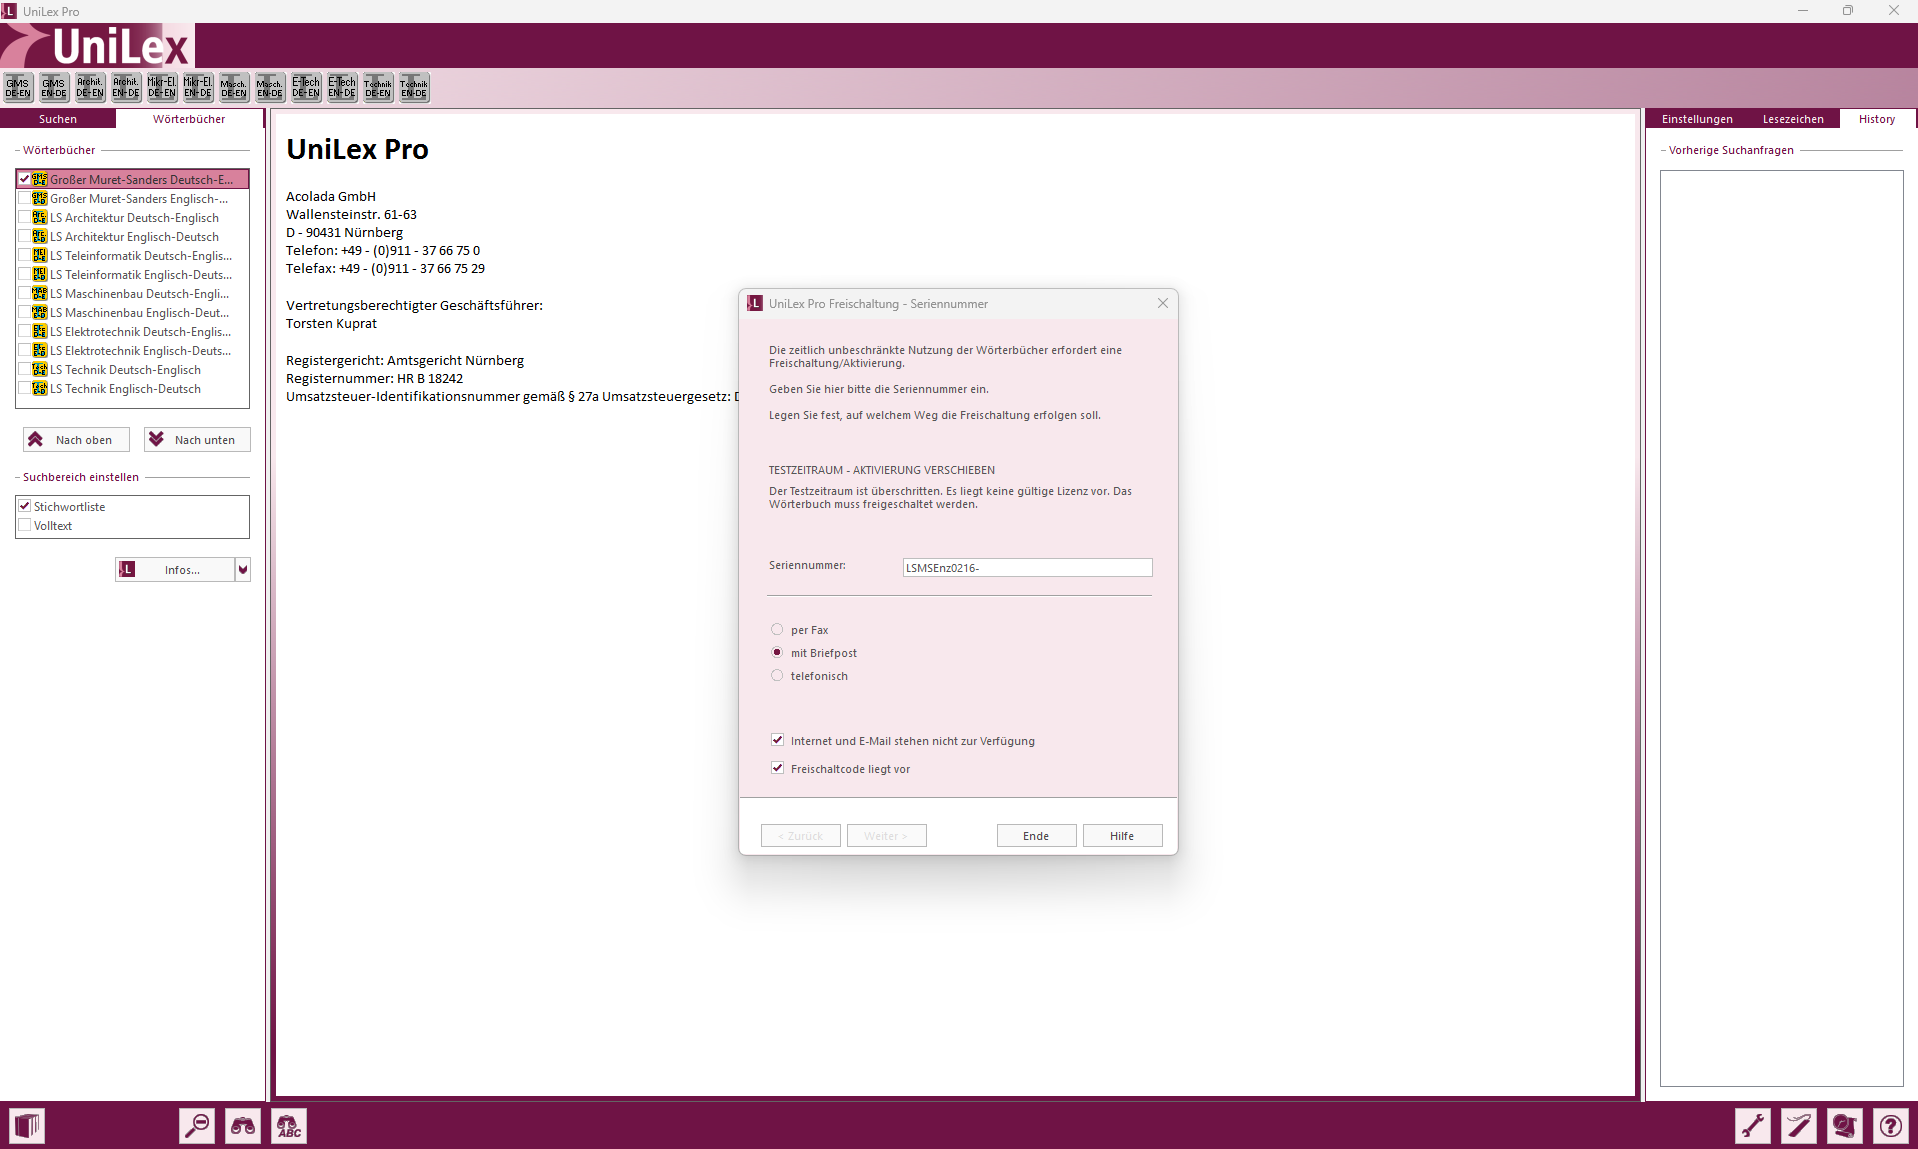Click the magnifier search icon in bottom bar
The width and height of the screenshot is (1918, 1149).
pos(197,1126)
